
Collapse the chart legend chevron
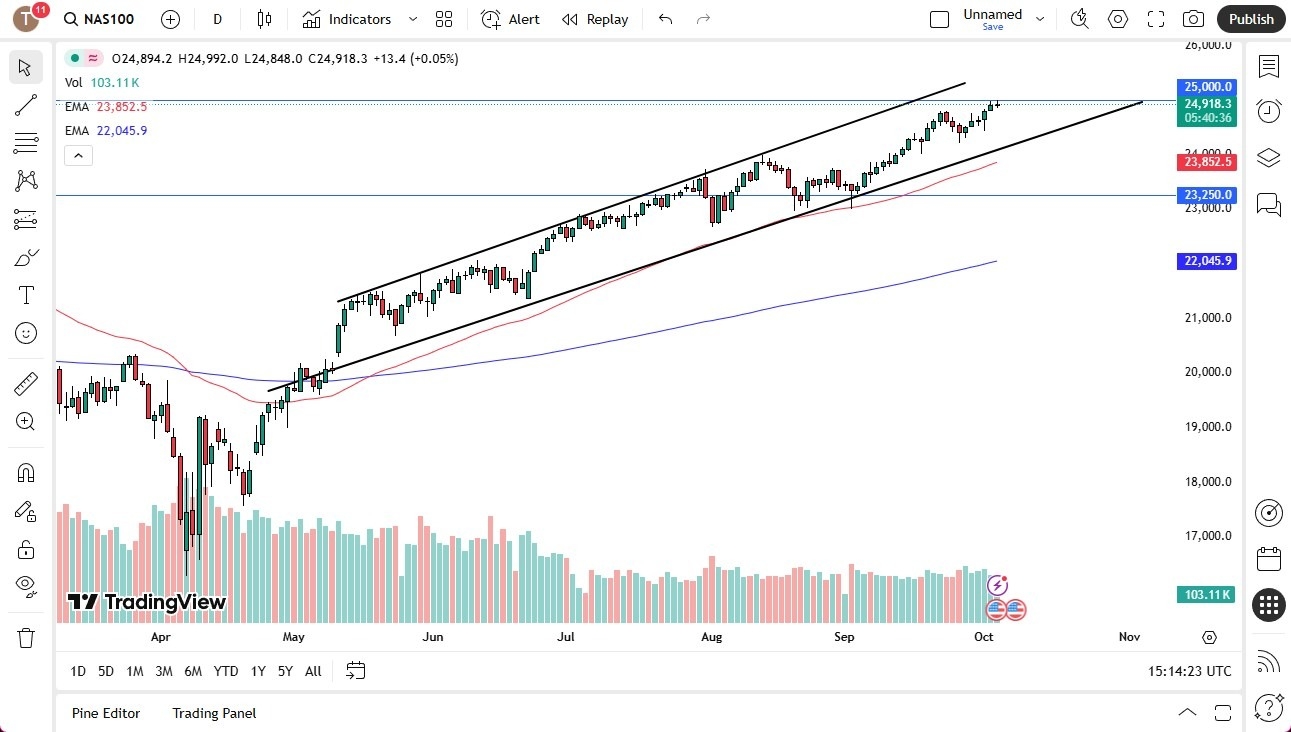point(78,155)
